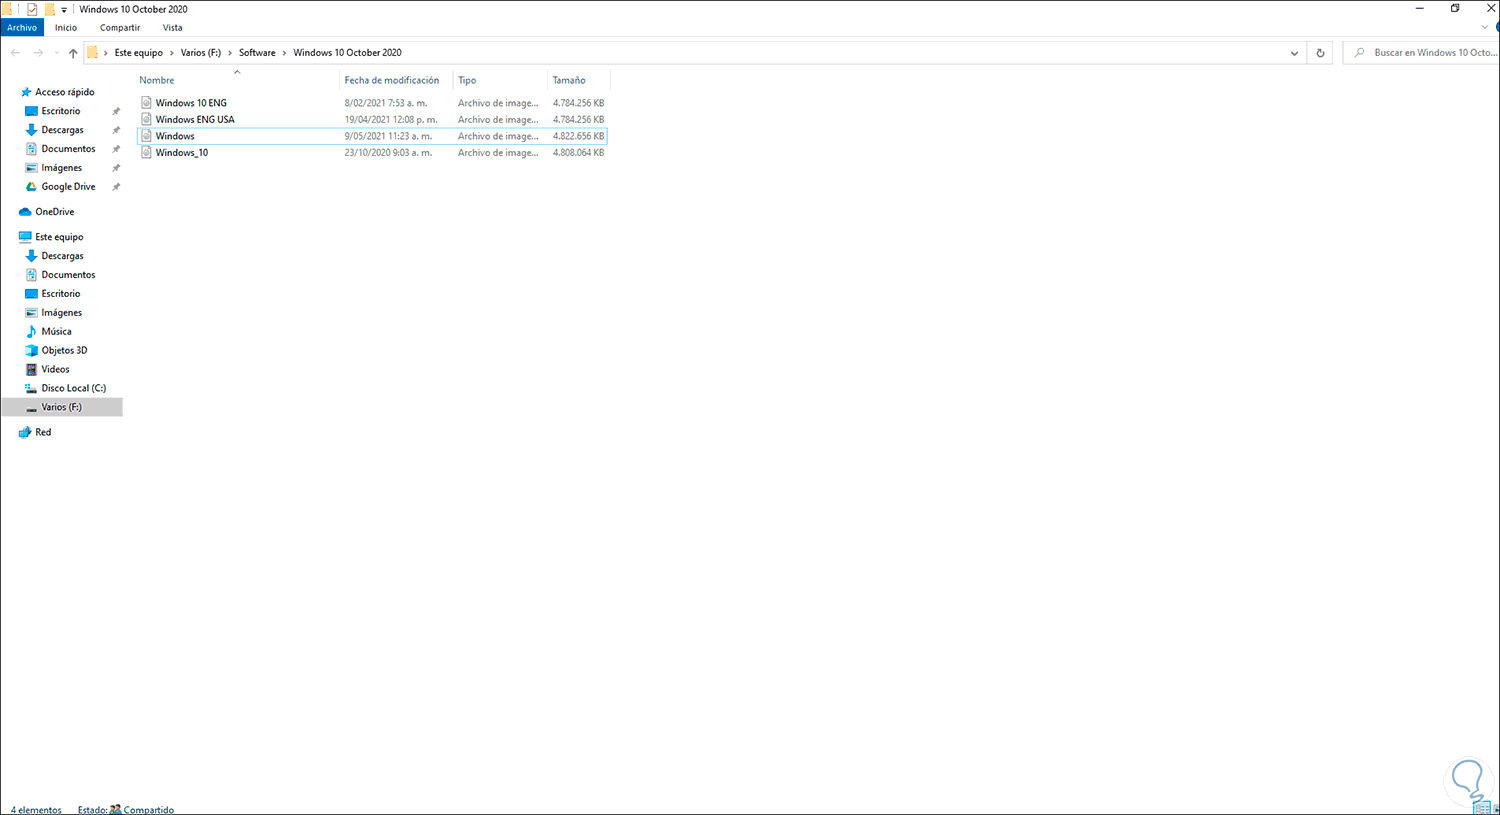Expand the ribbon with the chevron
The width and height of the screenshot is (1500, 815).
[1485, 28]
